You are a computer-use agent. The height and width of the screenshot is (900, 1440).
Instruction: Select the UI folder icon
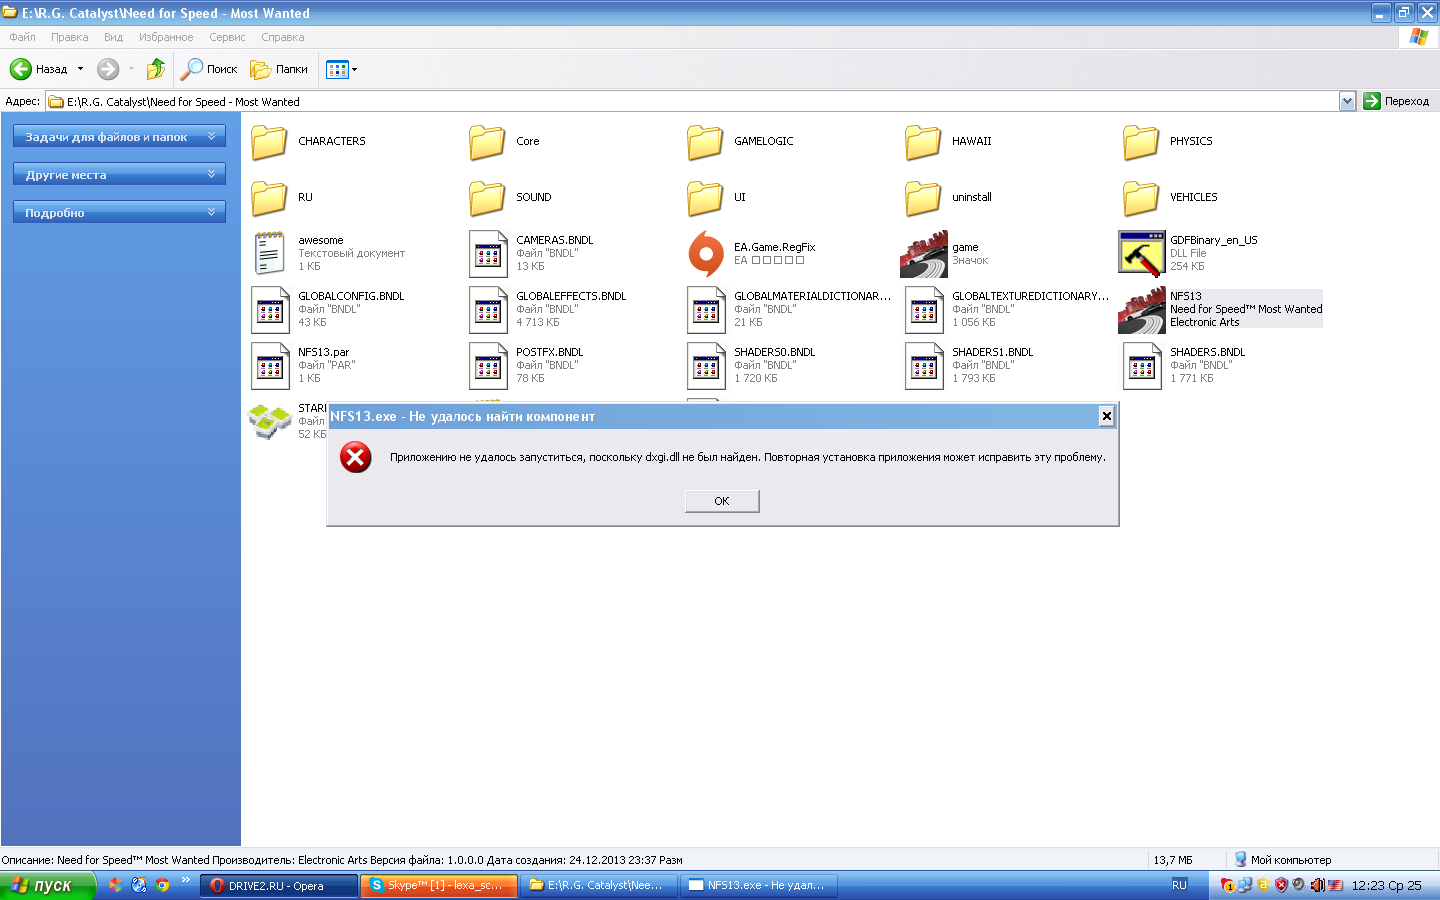pos(705,198)
